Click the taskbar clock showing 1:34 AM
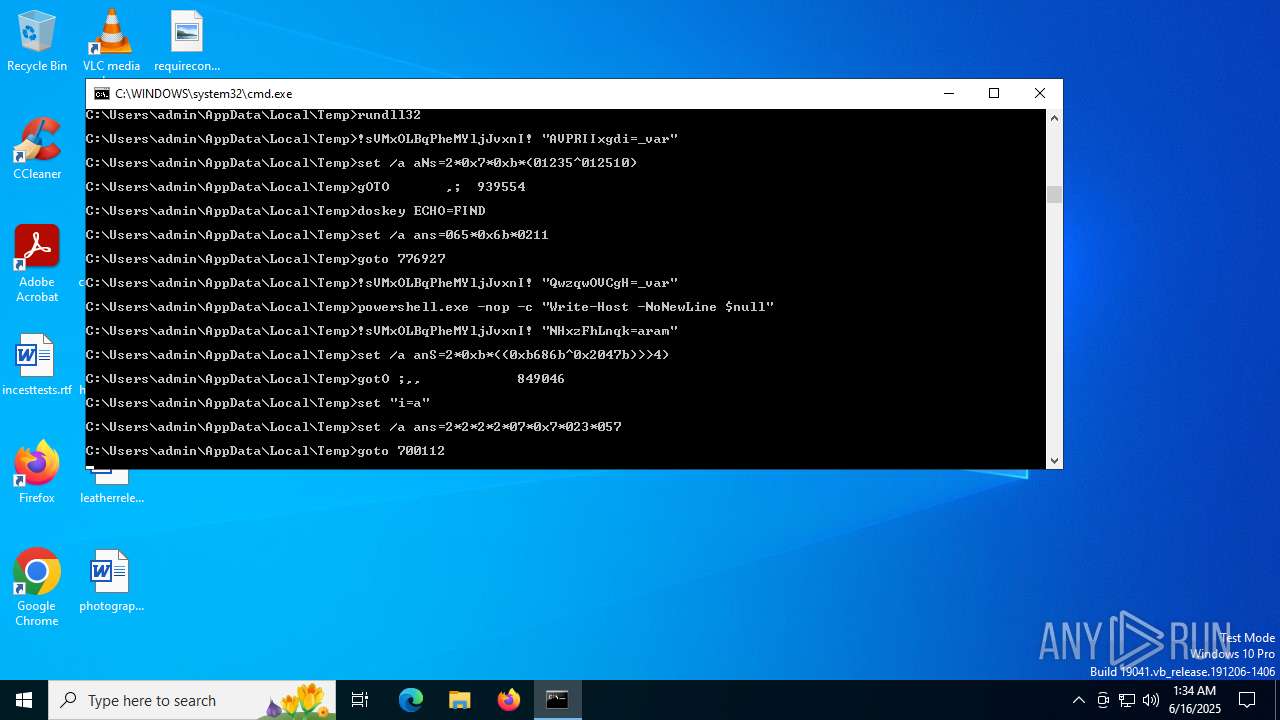The width and height of the screenshot is (1280, 720). click(x=1194, y=700)
